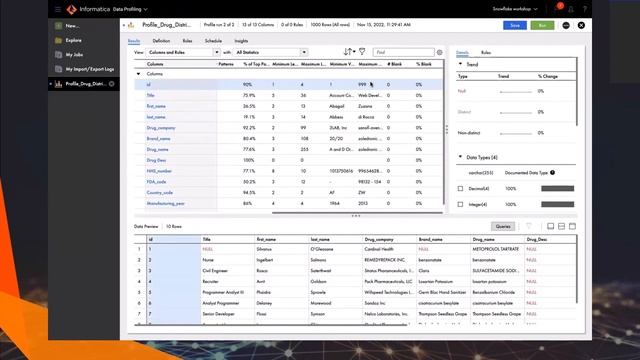Check the Integer(4) data type checkbox
This screenshot has height=360, width=640.
tap(460, 204)
